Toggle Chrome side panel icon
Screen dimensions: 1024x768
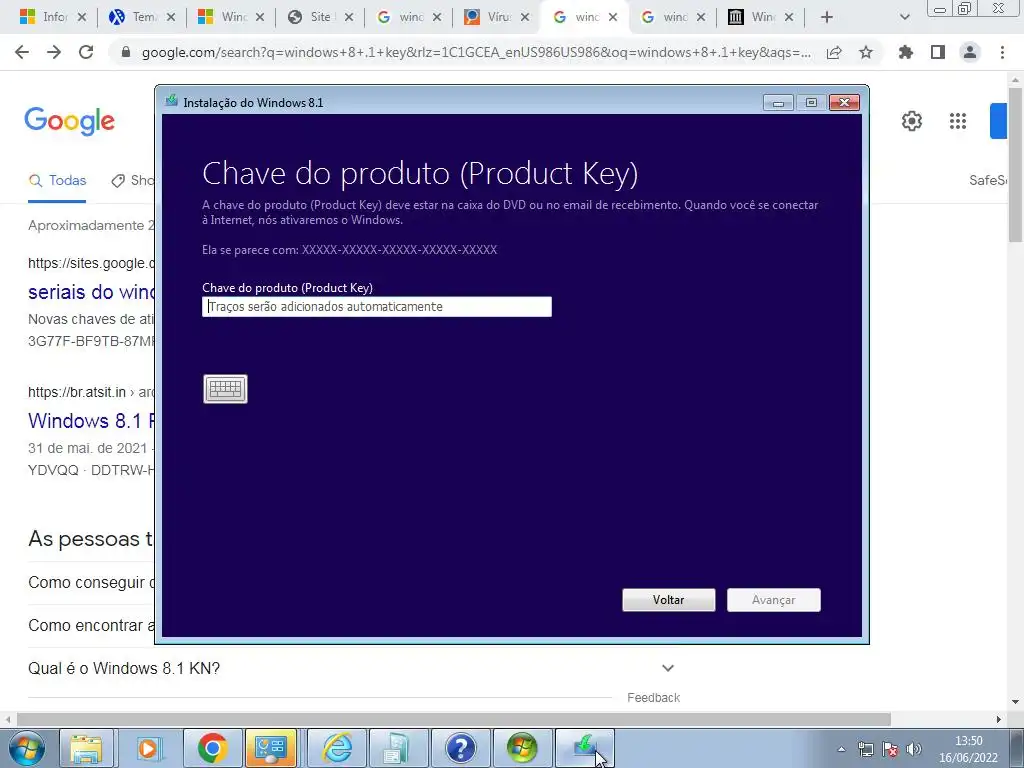tap(938, 52)
